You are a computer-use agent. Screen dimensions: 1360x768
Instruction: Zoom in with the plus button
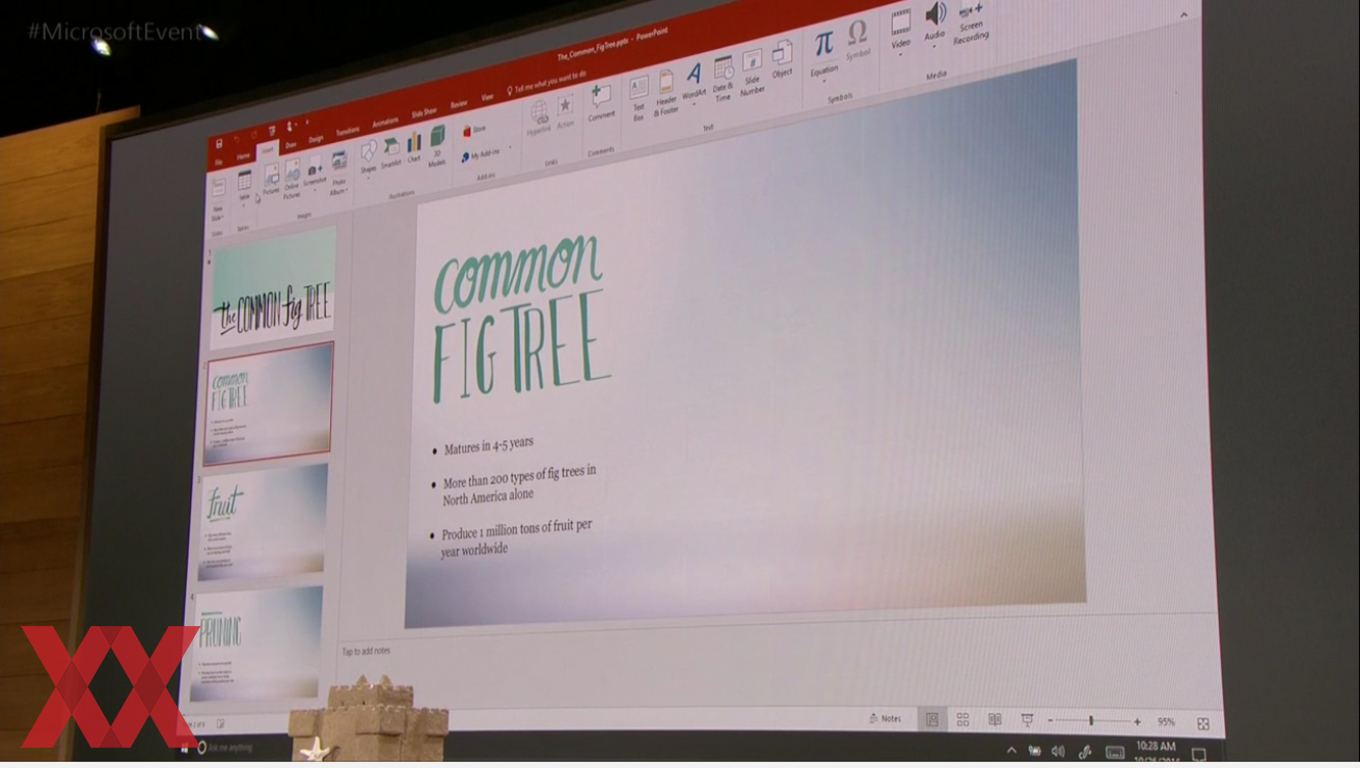tap(1137, 722)
